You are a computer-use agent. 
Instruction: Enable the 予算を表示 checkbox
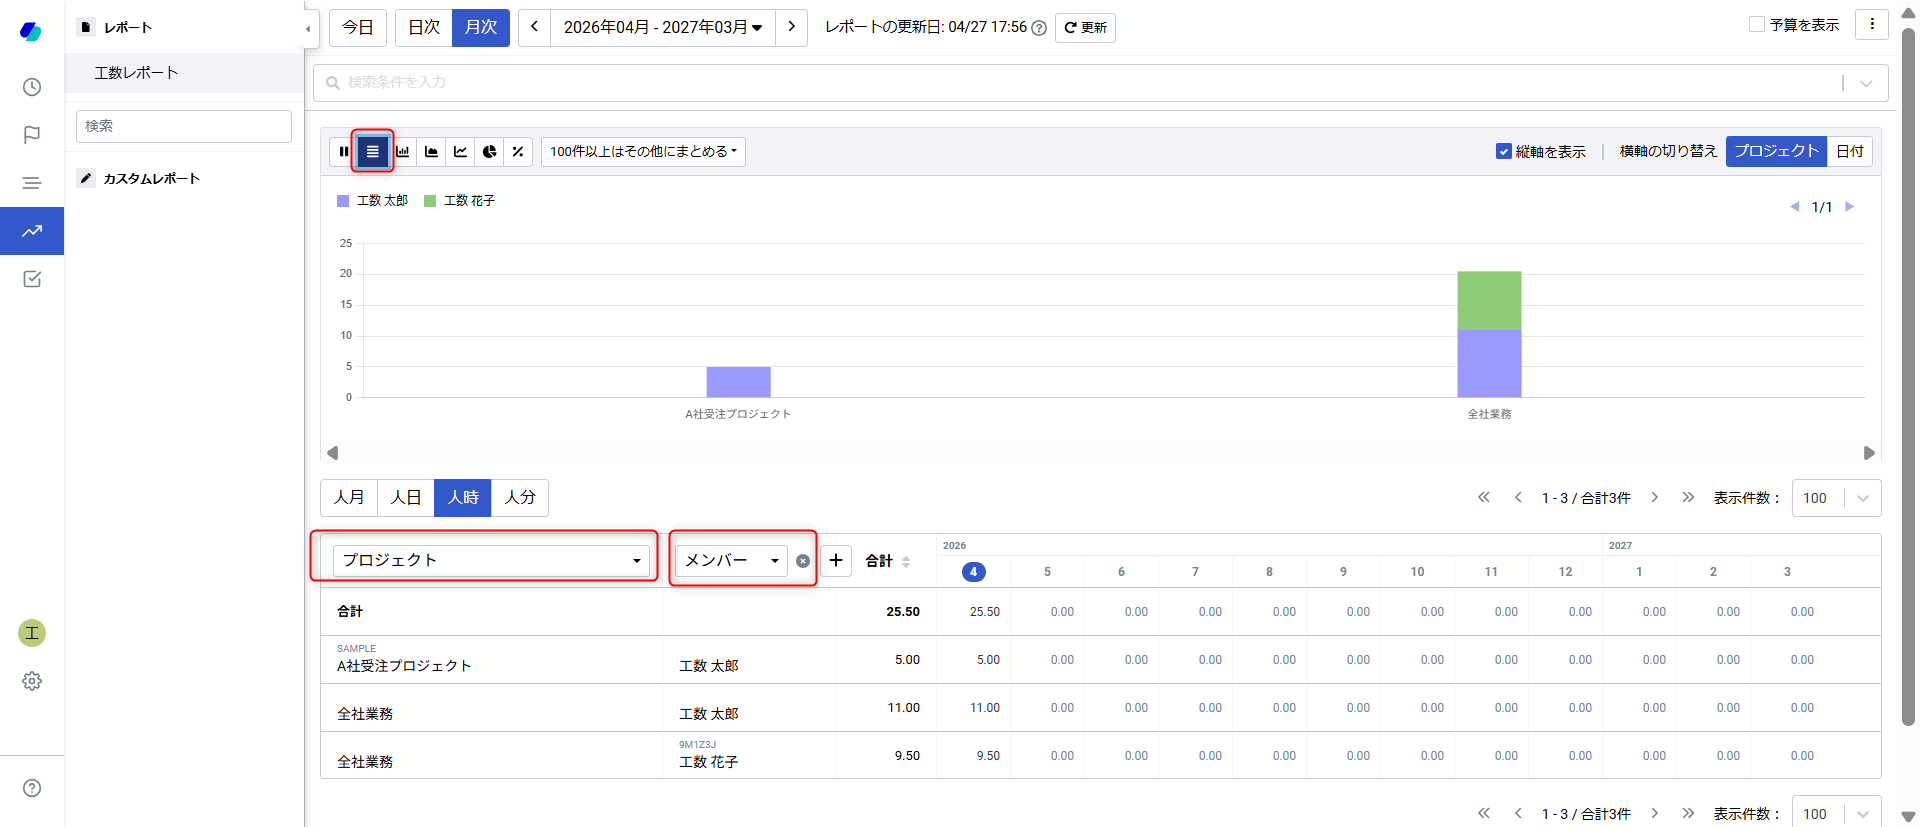(1756, 25)
